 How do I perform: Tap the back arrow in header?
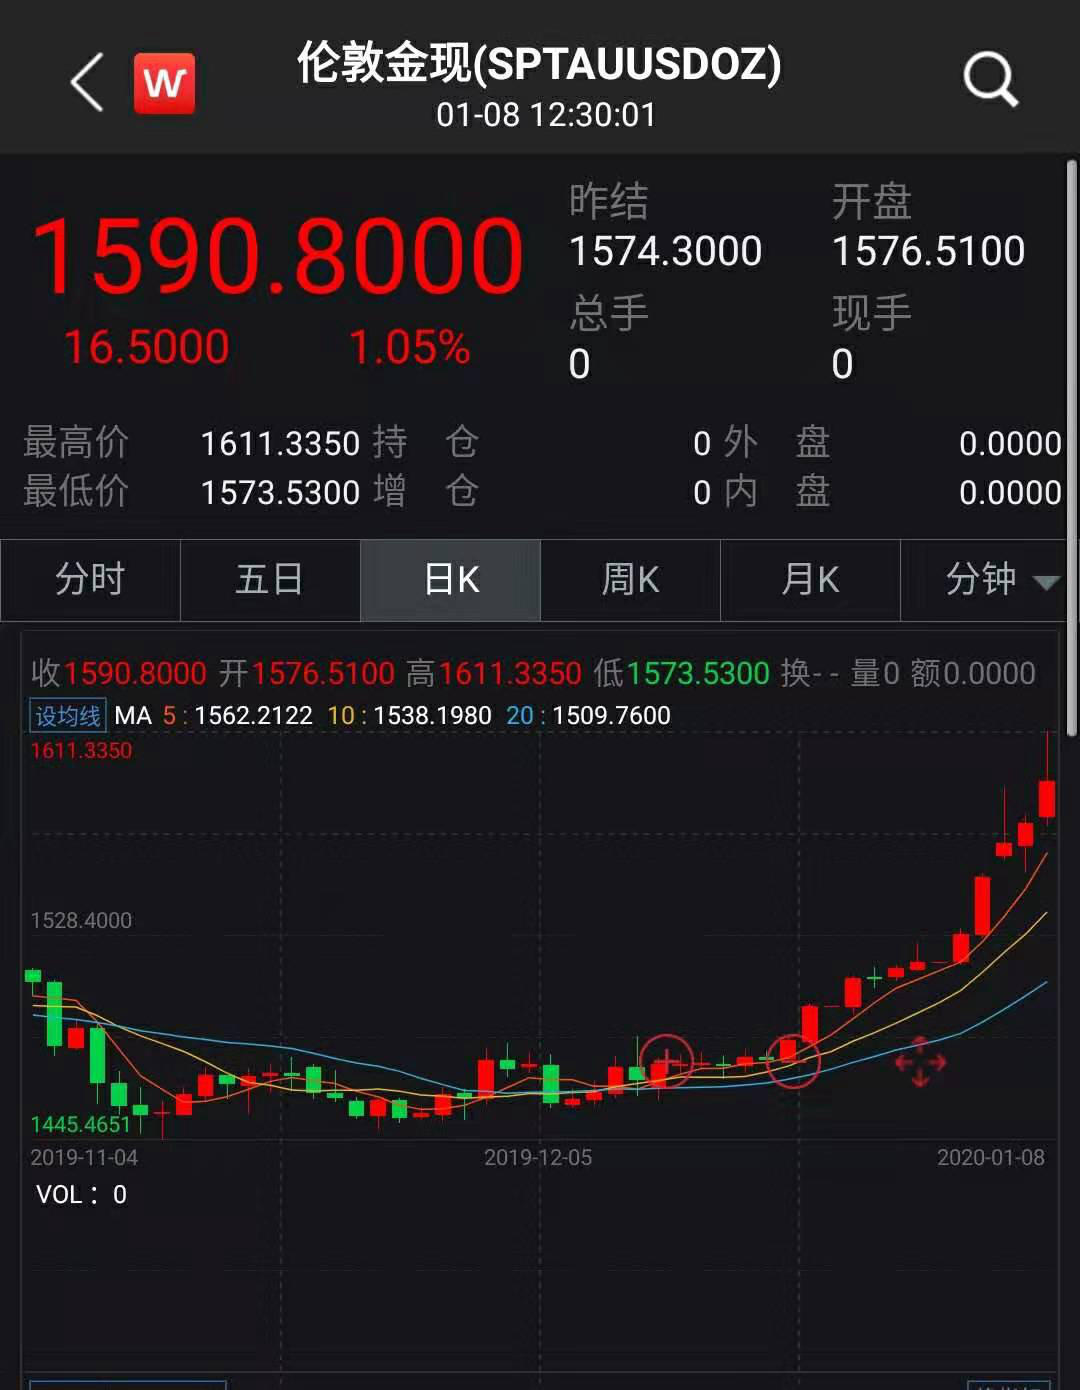point(88,82)
